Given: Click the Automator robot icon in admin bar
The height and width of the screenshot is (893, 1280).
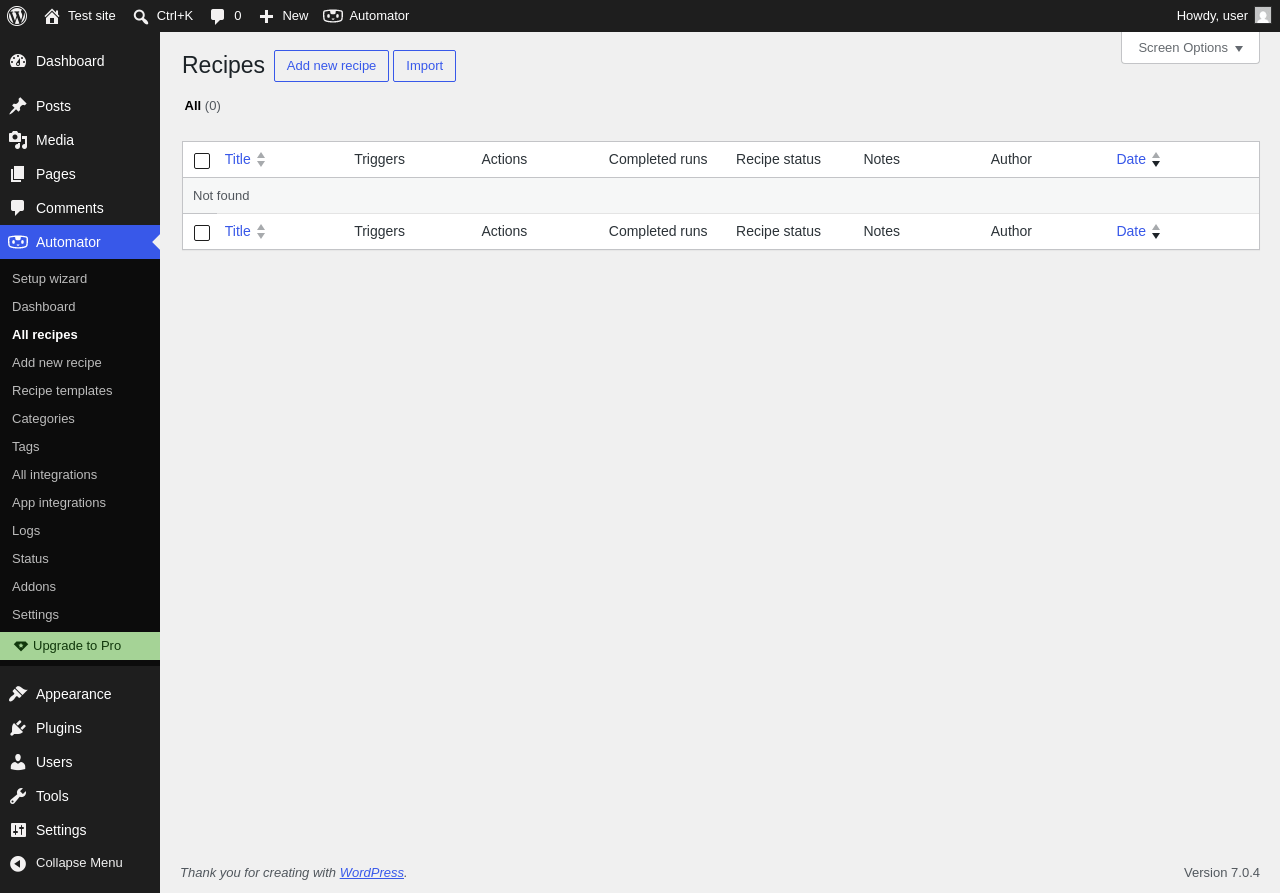Looking at the screenshot, I should click(x=333, y=16).
